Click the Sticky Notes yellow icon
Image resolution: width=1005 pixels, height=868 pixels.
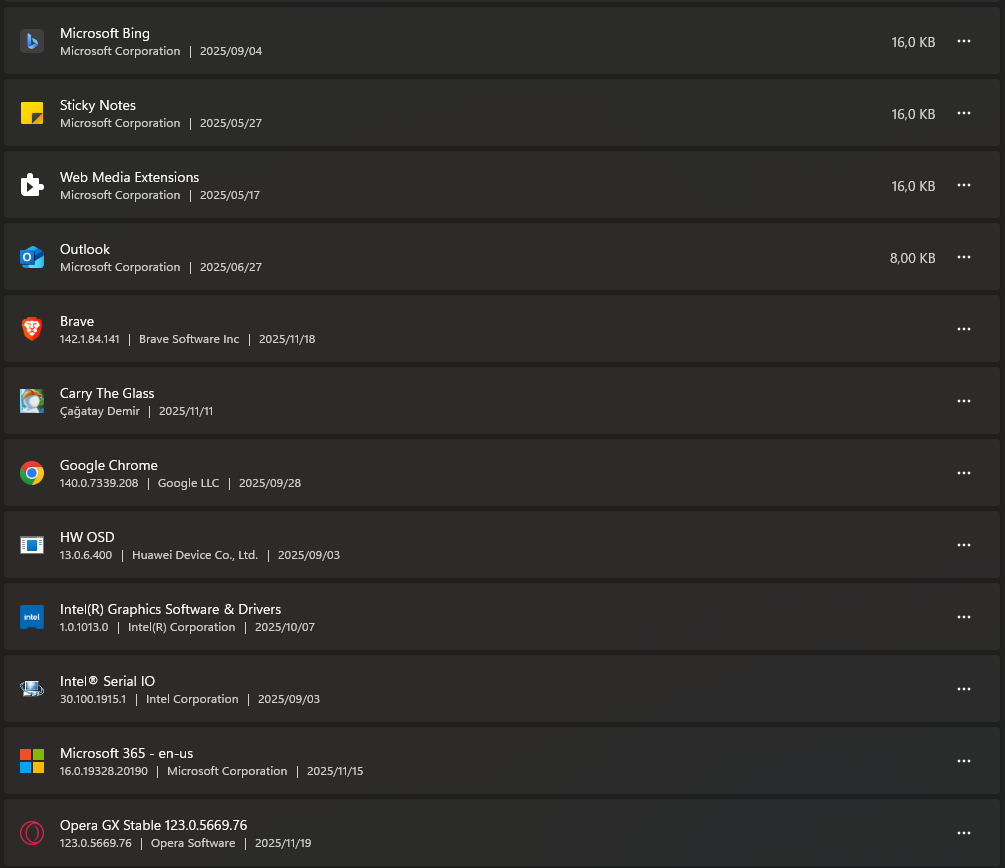pyautogui.click(x=32, y=113)
